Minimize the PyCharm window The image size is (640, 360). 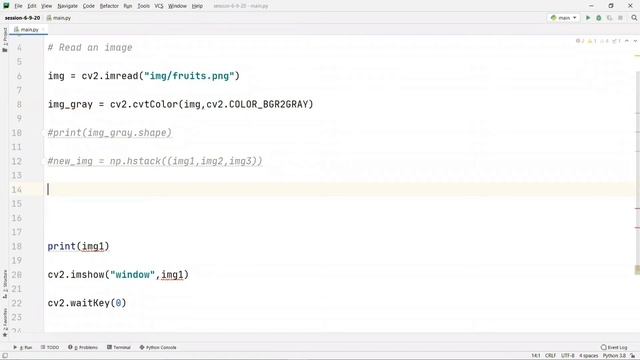pyautogui.click(x=591, y=6)
